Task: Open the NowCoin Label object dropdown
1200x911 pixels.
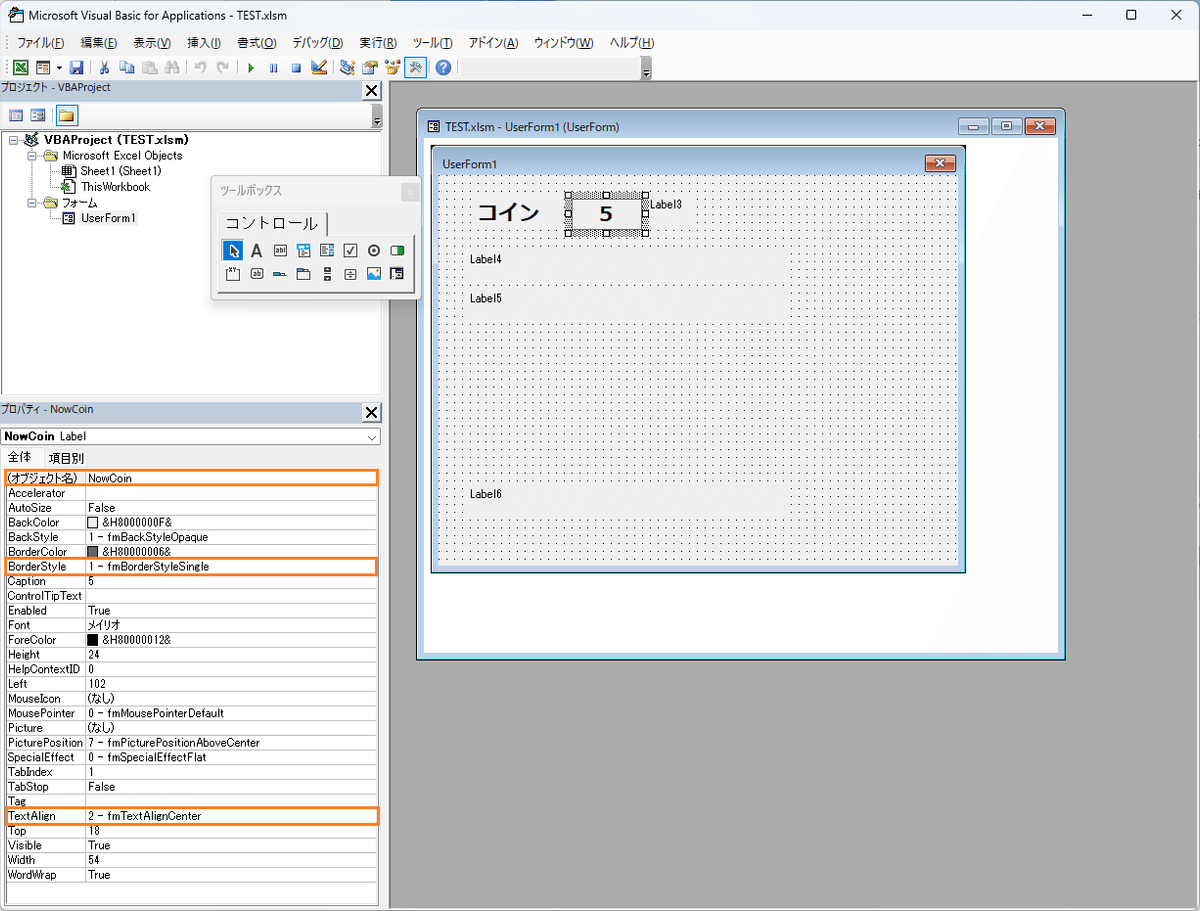Action: (x=372, y=437)
